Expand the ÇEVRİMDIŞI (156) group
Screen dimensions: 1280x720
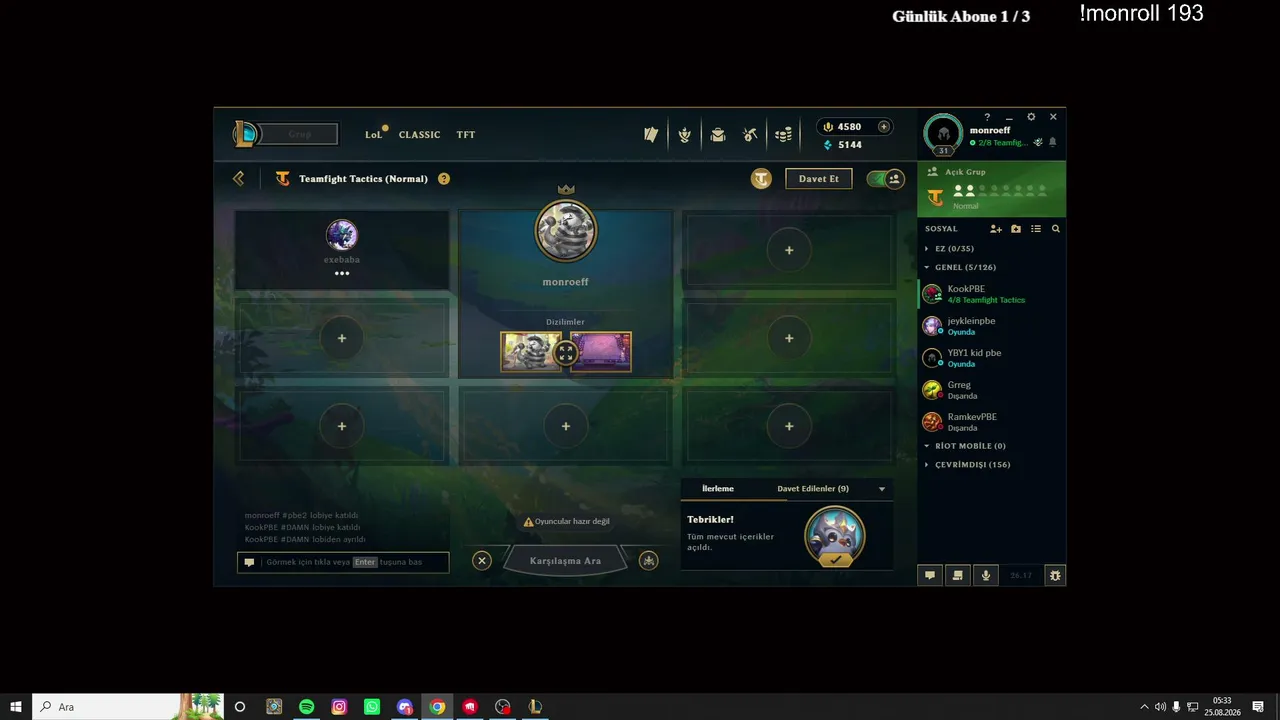(972, 465)
